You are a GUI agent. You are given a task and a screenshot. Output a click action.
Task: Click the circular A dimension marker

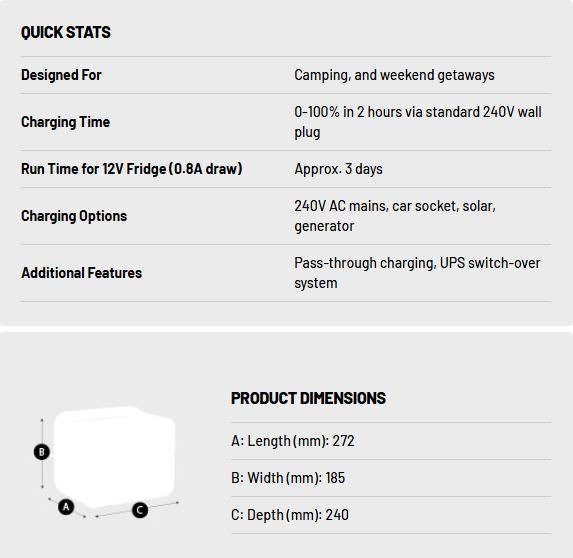(66, 507)
